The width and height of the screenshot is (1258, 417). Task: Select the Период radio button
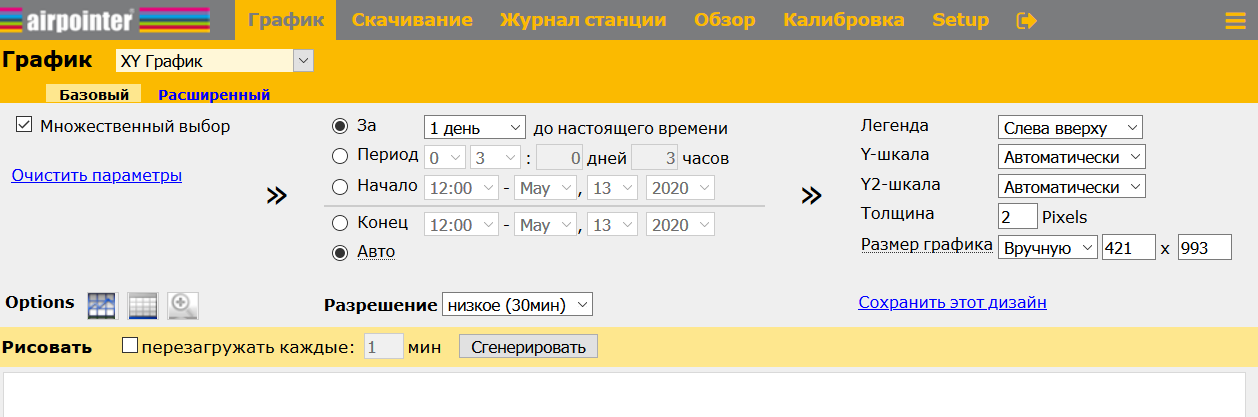(x=340, y=156)
